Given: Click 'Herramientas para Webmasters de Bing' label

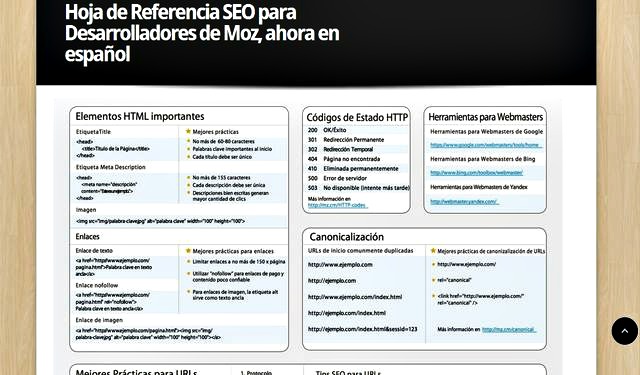Looking at the screenshot, I should [x=482, y=159].
